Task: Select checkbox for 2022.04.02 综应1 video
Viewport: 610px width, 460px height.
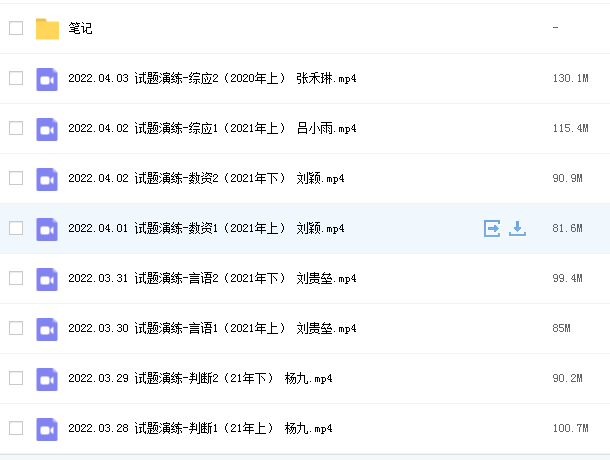Action: coord(16,128)
